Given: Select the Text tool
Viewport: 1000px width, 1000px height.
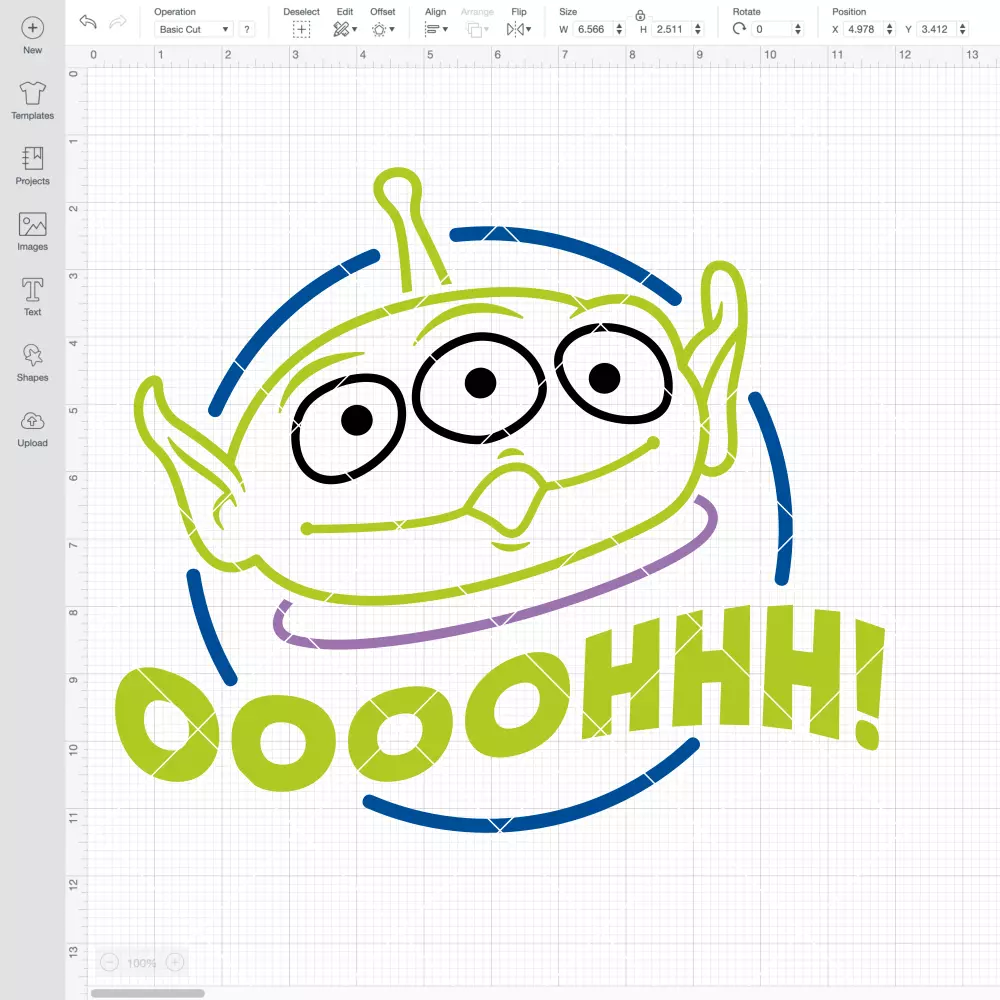Looking at the screenshot, I should coord(33,290).
